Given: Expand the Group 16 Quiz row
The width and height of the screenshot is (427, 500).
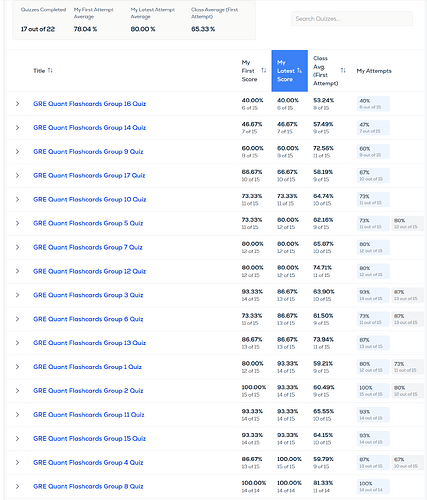Looking at the screenshot, I should pos(17,104).
